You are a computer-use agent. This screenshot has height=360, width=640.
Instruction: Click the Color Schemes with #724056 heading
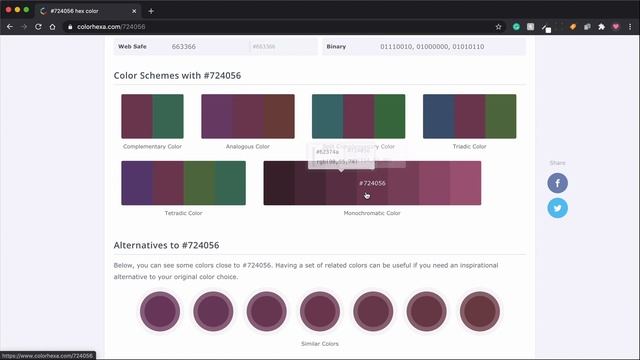[177, 76]
